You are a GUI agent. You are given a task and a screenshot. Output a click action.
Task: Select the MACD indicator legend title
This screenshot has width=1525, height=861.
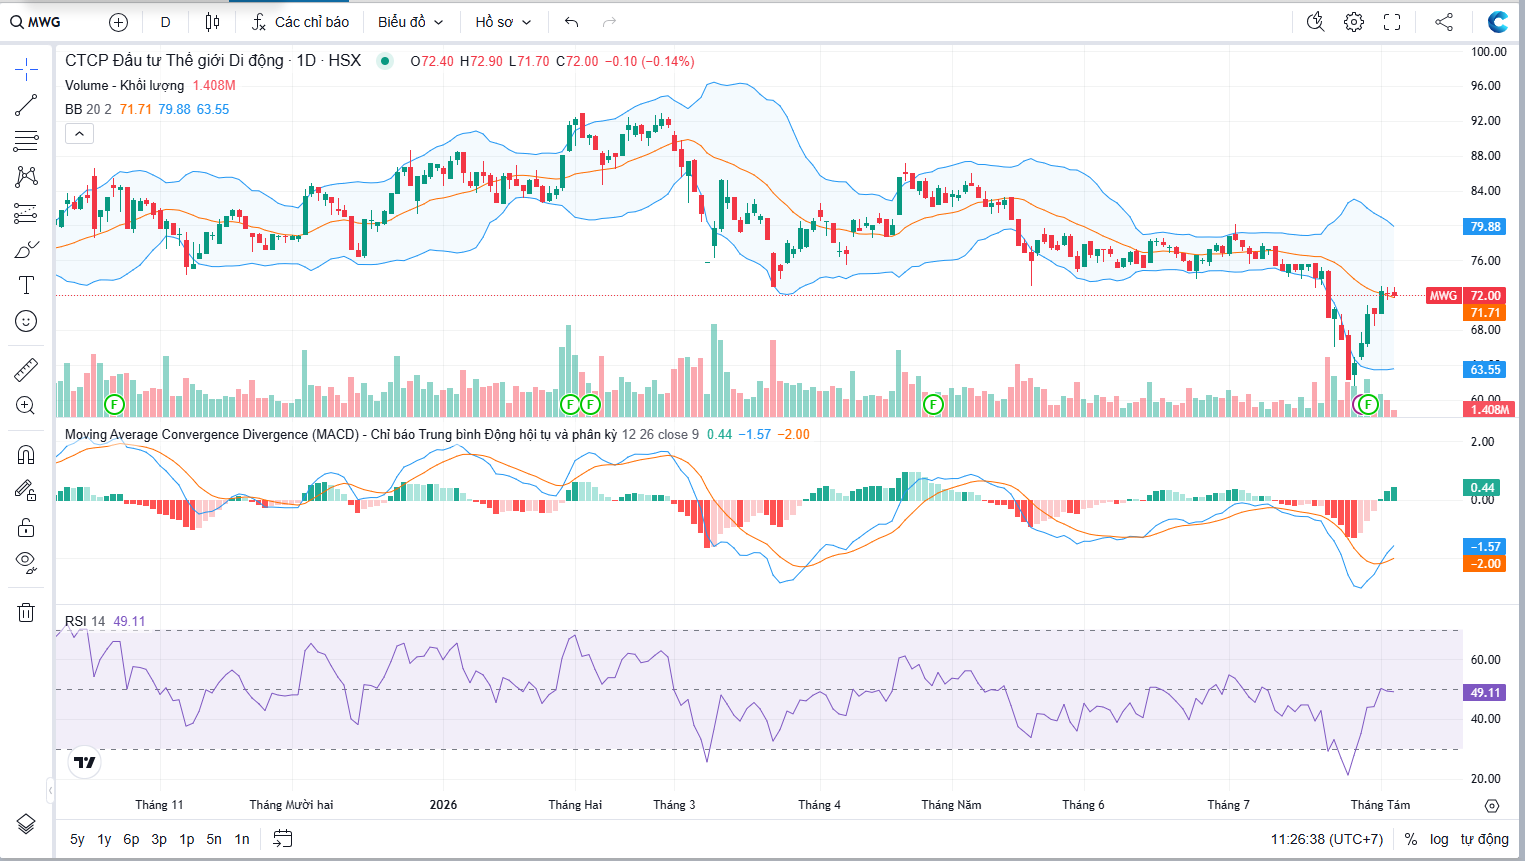341,434
